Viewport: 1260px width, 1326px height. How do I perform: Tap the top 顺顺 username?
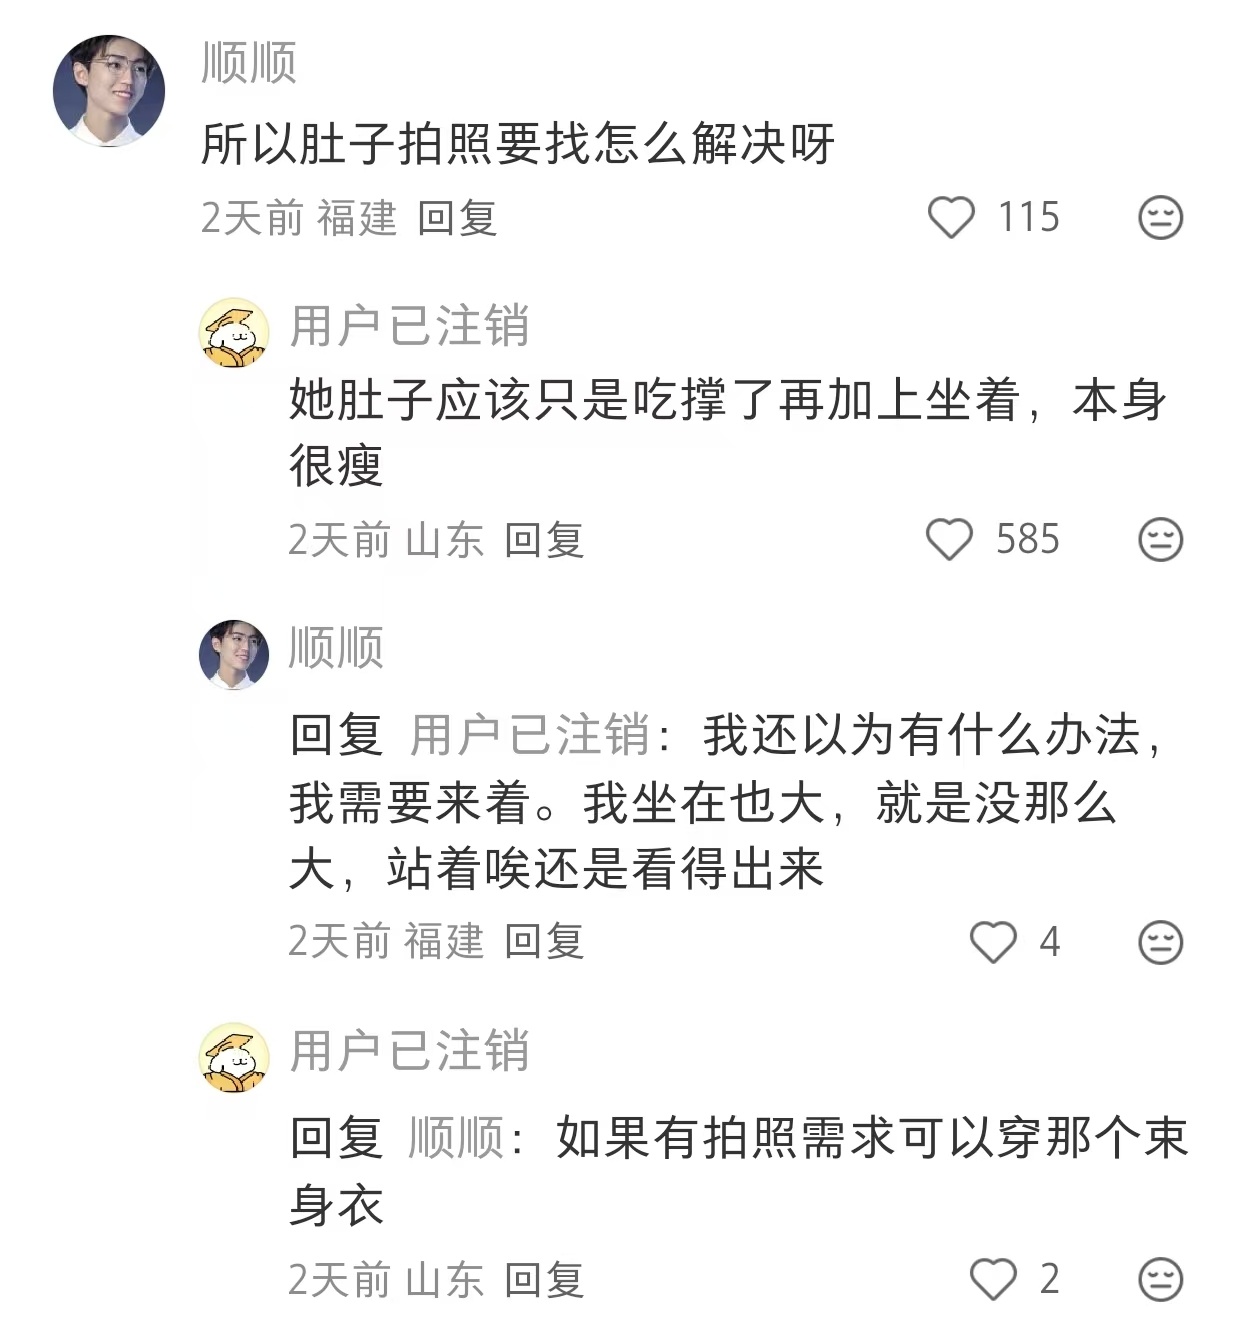[x=249, y=63]
